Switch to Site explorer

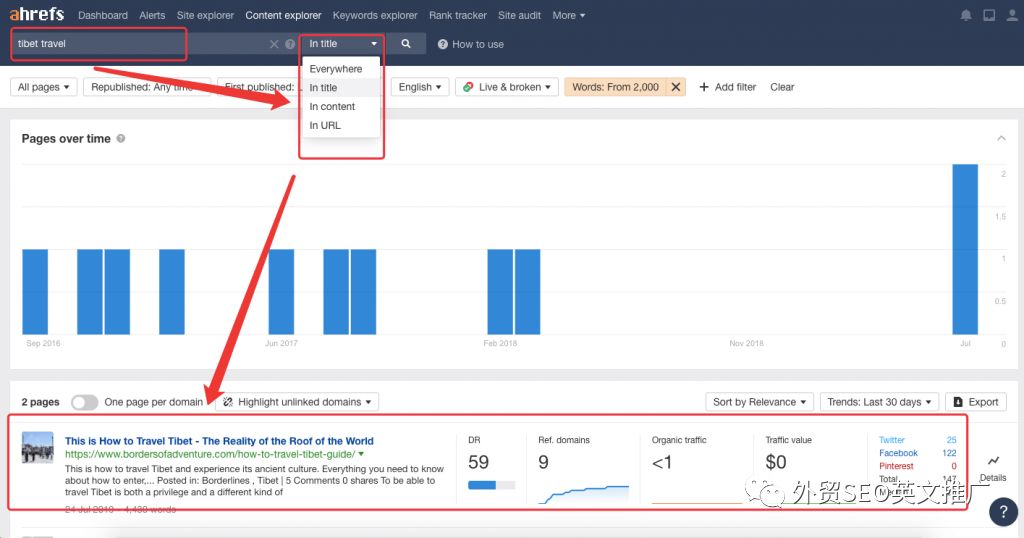pos(205,15)
